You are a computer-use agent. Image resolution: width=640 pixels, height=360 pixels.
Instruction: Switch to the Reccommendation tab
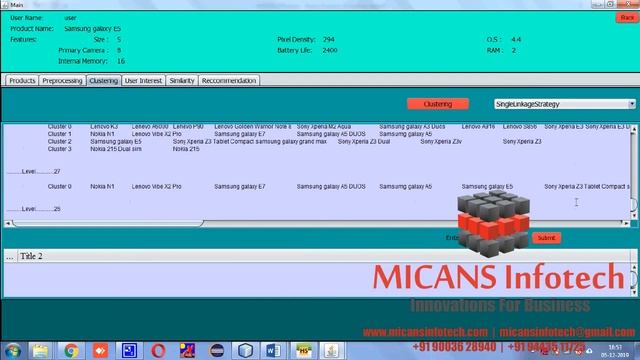(x=229, y=81)
